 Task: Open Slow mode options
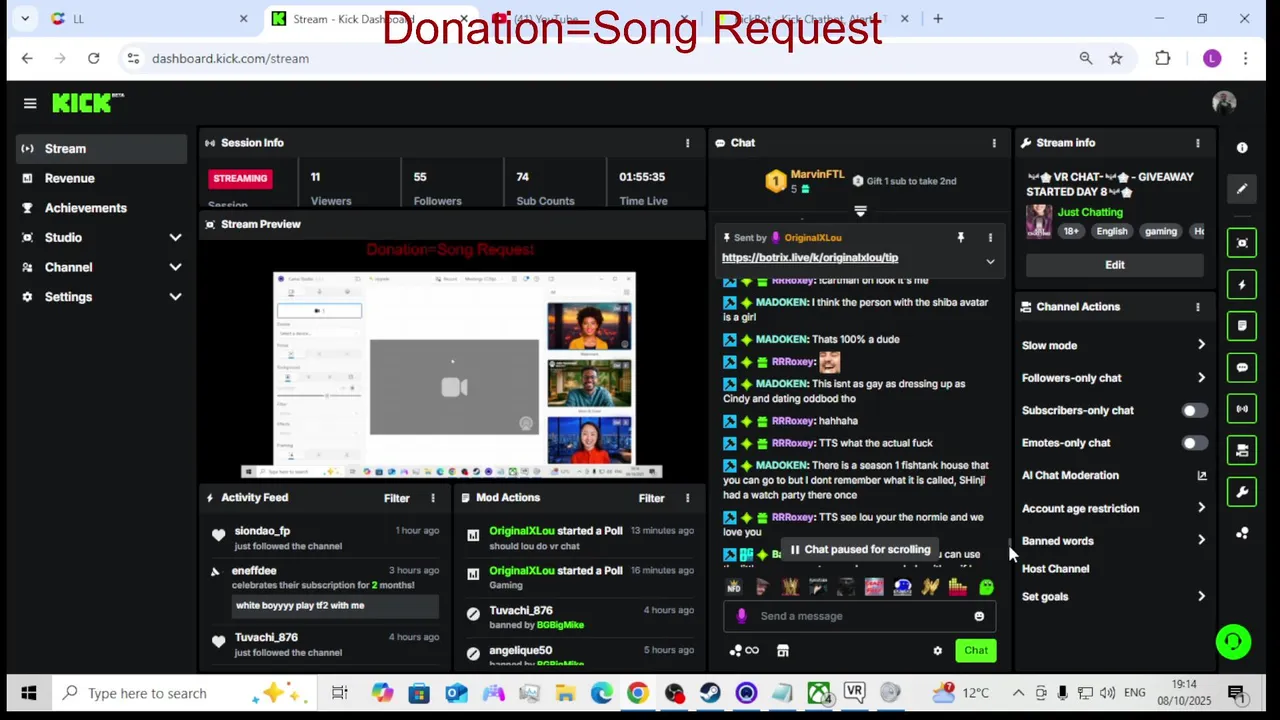click(1114, 345)
